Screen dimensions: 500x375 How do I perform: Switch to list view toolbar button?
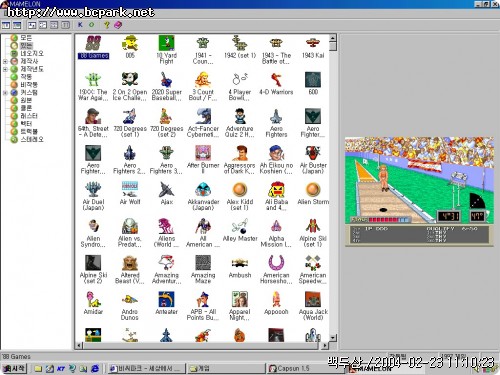[x=54, y=25]
